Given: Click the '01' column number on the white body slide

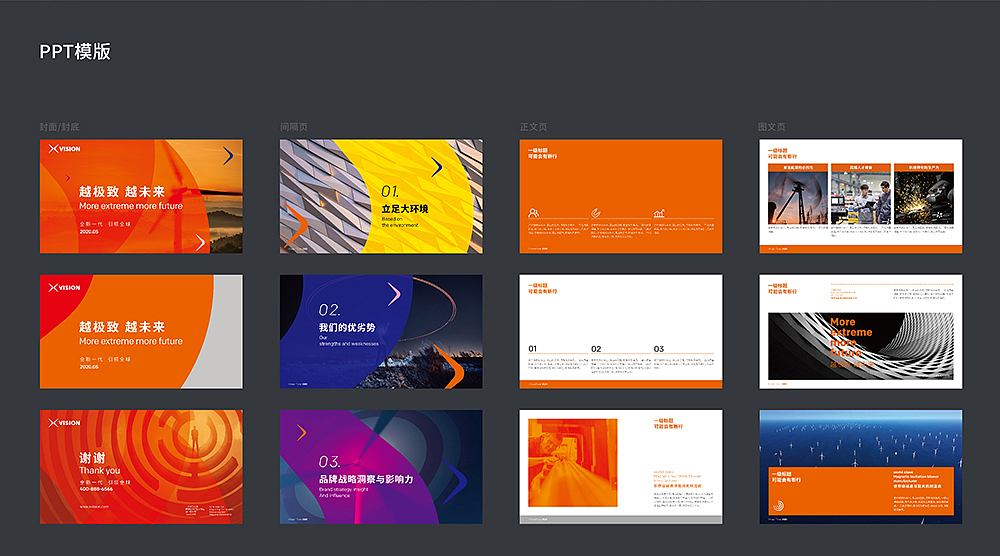Looking at the screenshot, I should [533, 349].
